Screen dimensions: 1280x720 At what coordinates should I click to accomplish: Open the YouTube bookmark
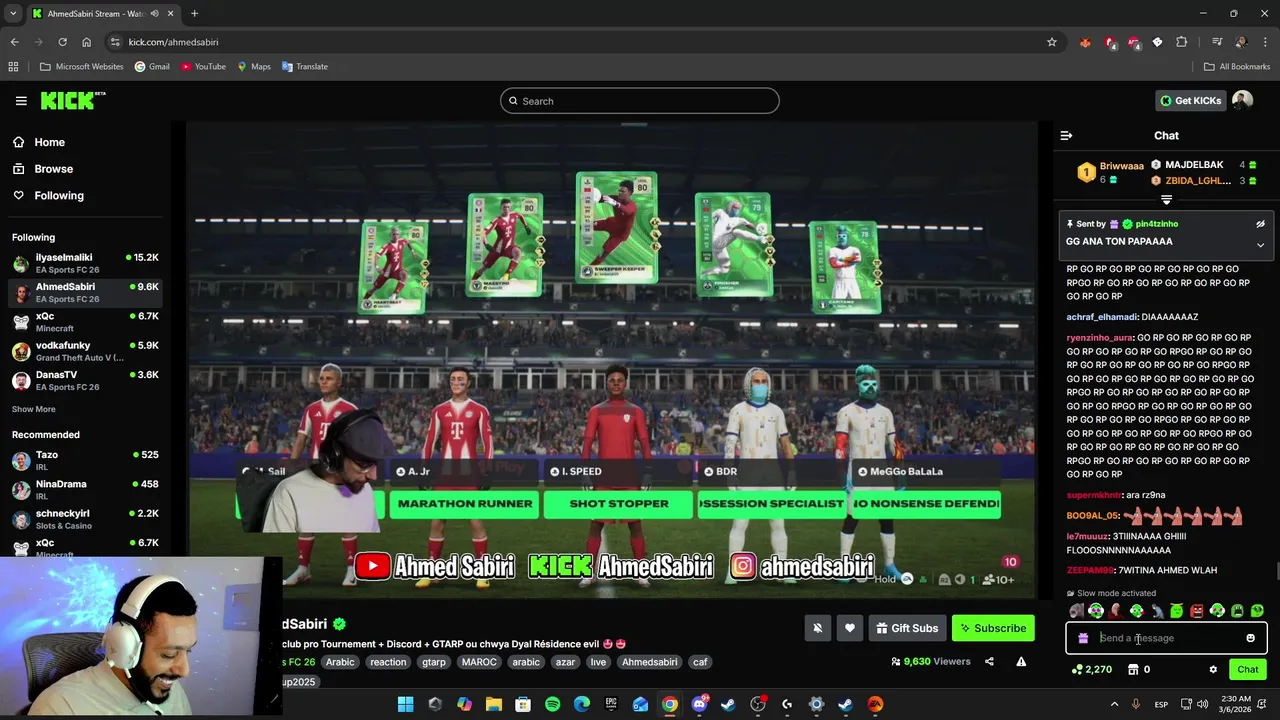click(x=203, y=67)
